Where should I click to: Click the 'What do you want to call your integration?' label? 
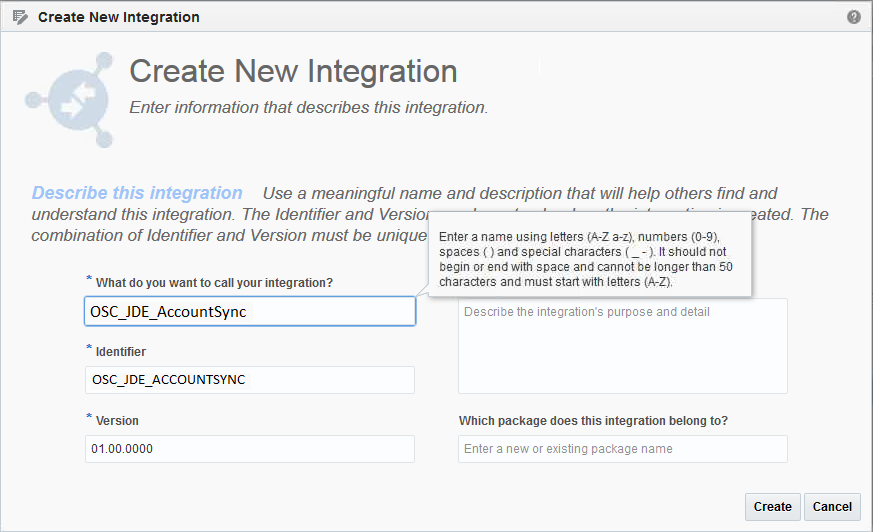214,283
